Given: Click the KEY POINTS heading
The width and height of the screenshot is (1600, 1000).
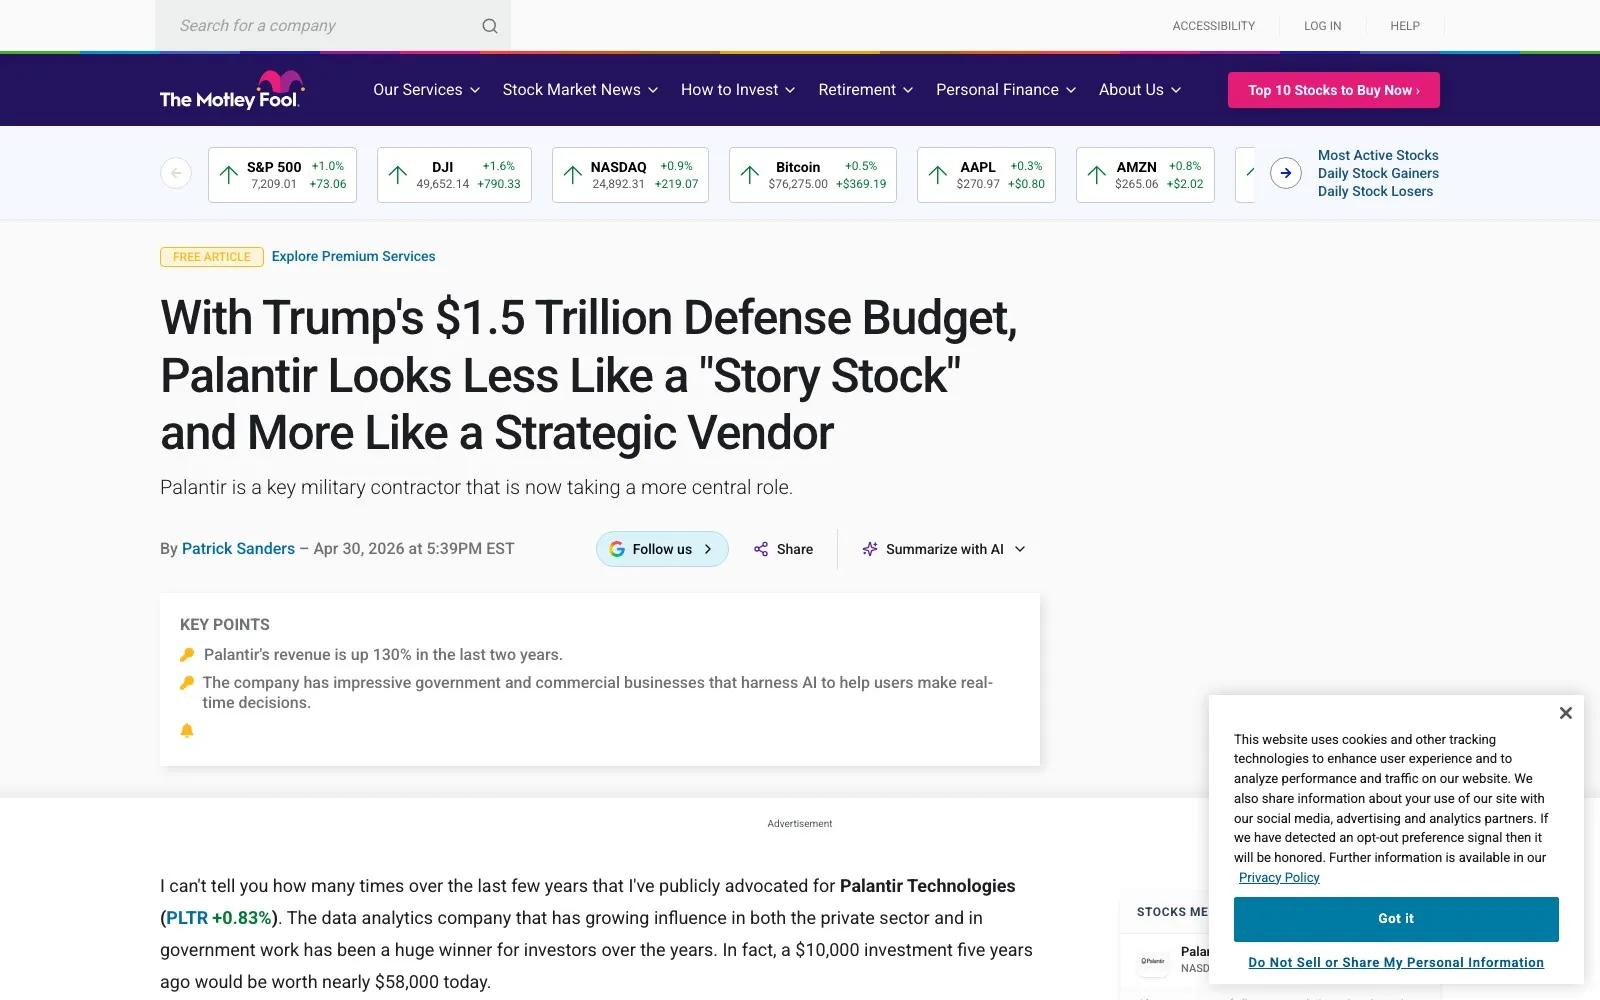Looking at the screenshot, I should pos(225,625).
